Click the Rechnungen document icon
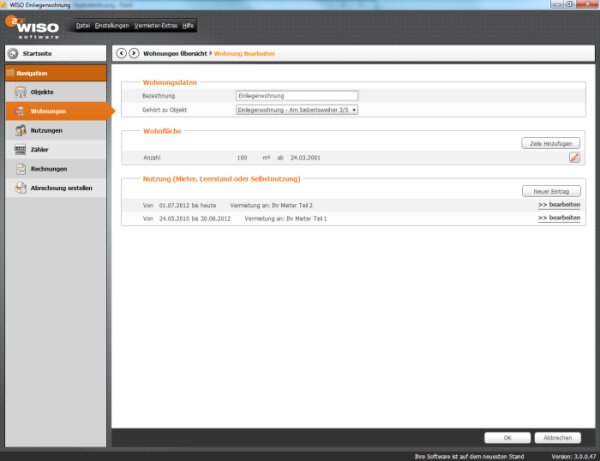 (x=21, y=169)
